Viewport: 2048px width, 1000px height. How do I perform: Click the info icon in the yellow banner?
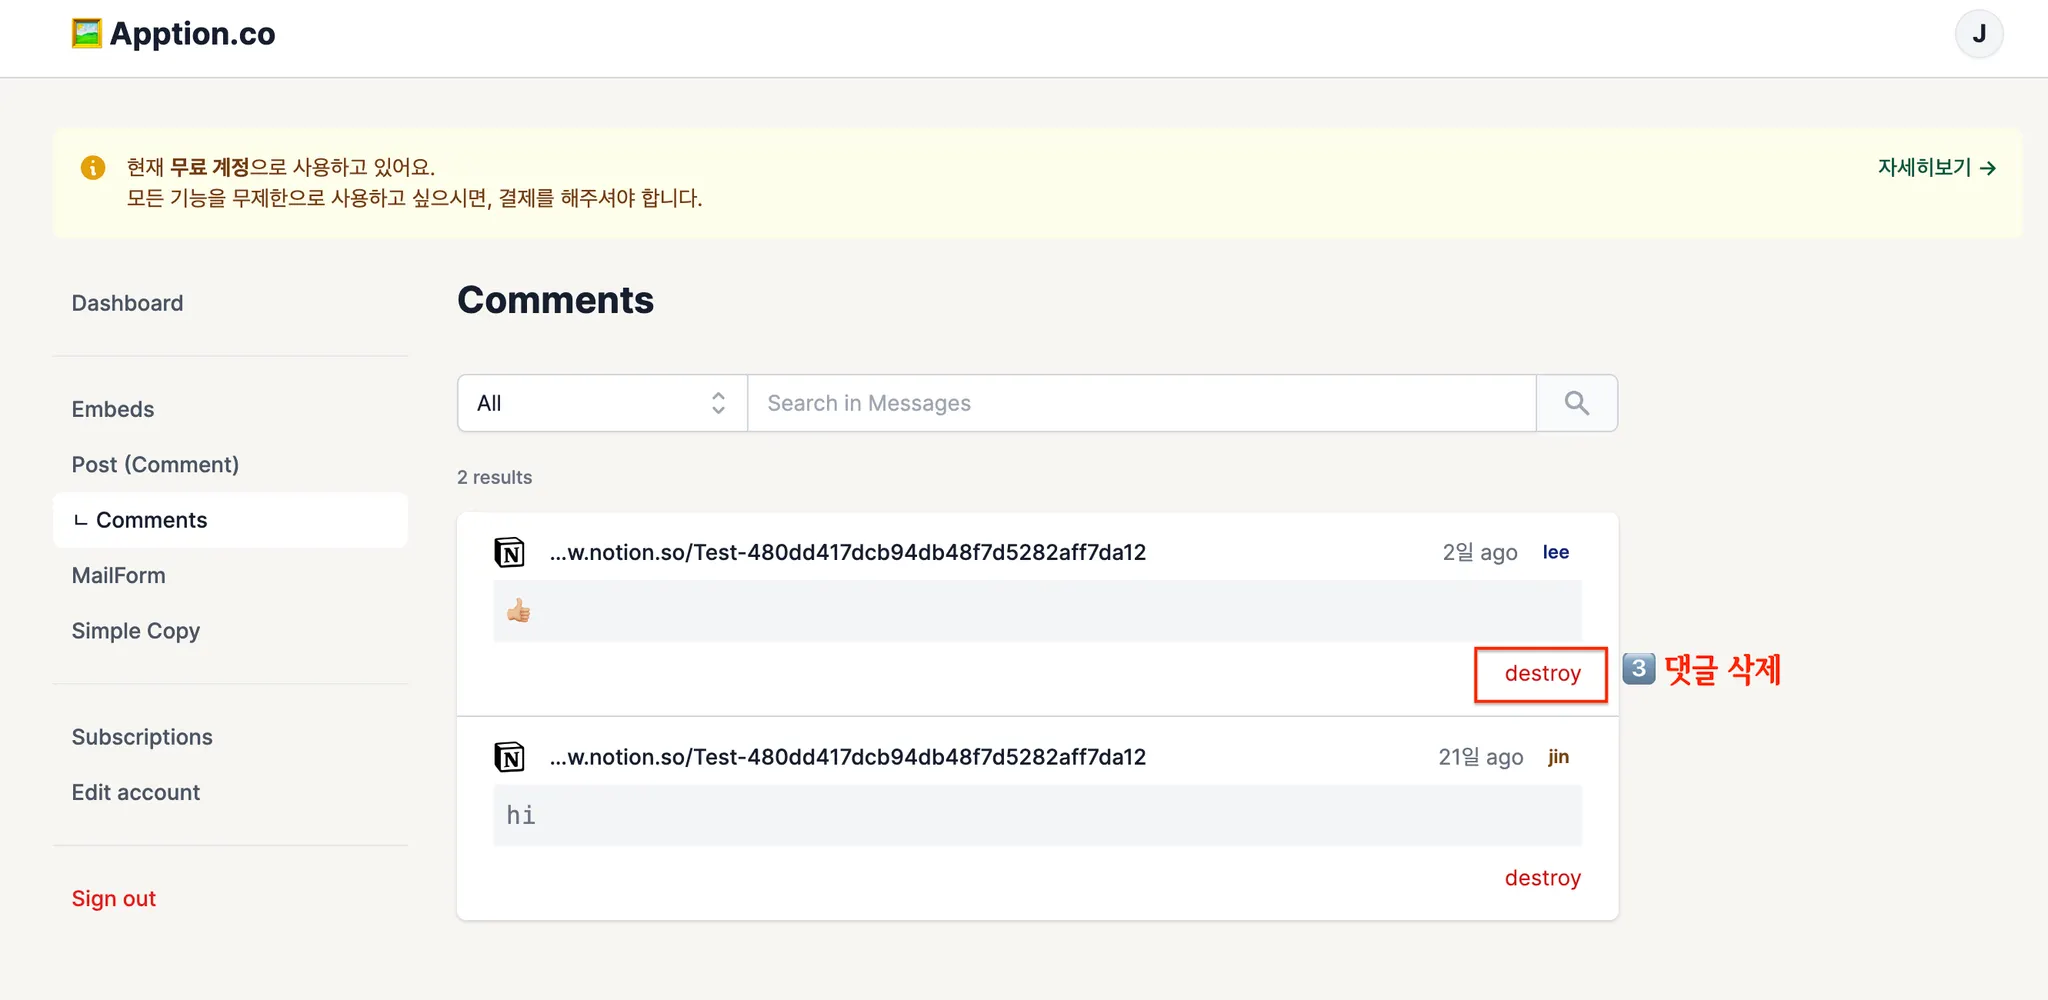click(x=93, y=167)
